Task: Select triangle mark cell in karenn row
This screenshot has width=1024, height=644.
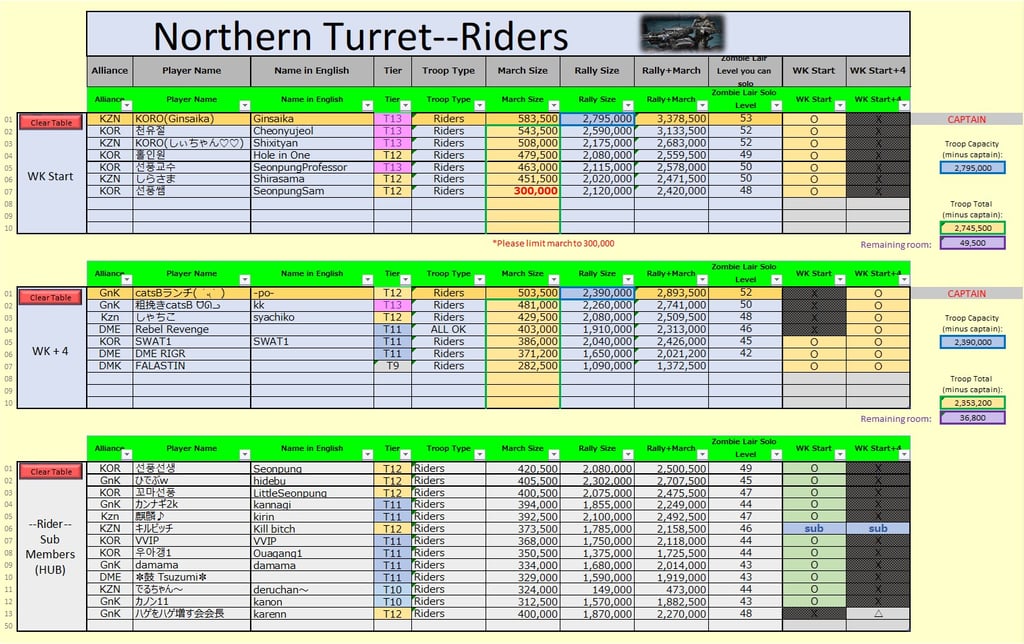Action: click(x=878, y=613)
